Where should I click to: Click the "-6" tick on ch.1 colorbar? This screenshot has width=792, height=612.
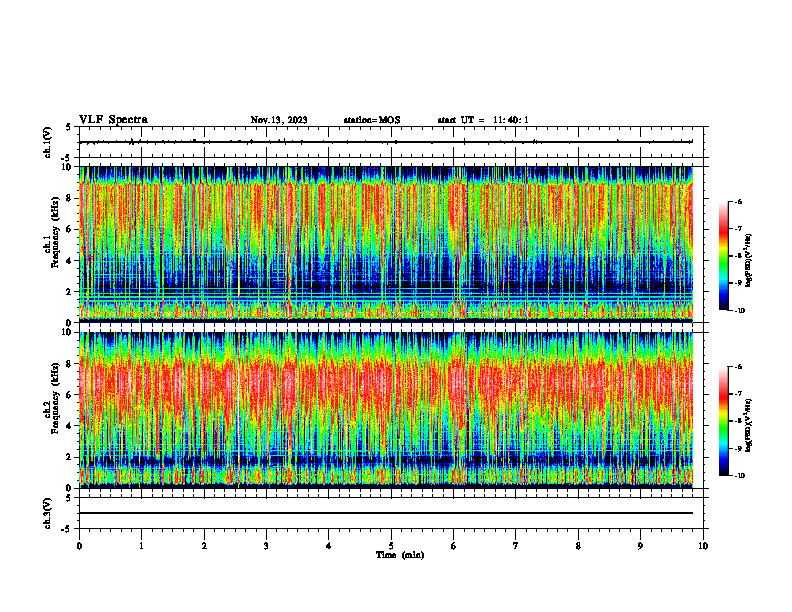pyautogui.click(x=738, y=202)
